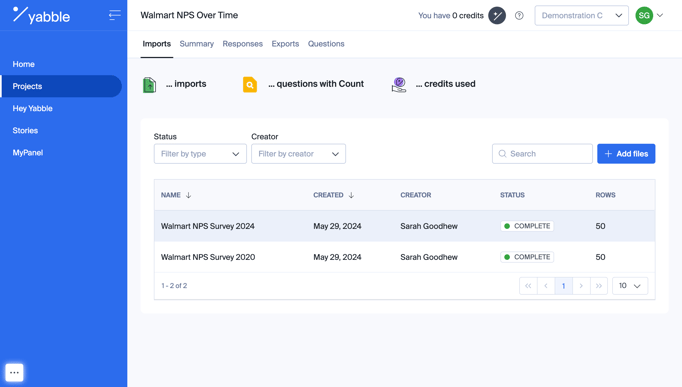Click the Add files button

(x=626, y=154)
